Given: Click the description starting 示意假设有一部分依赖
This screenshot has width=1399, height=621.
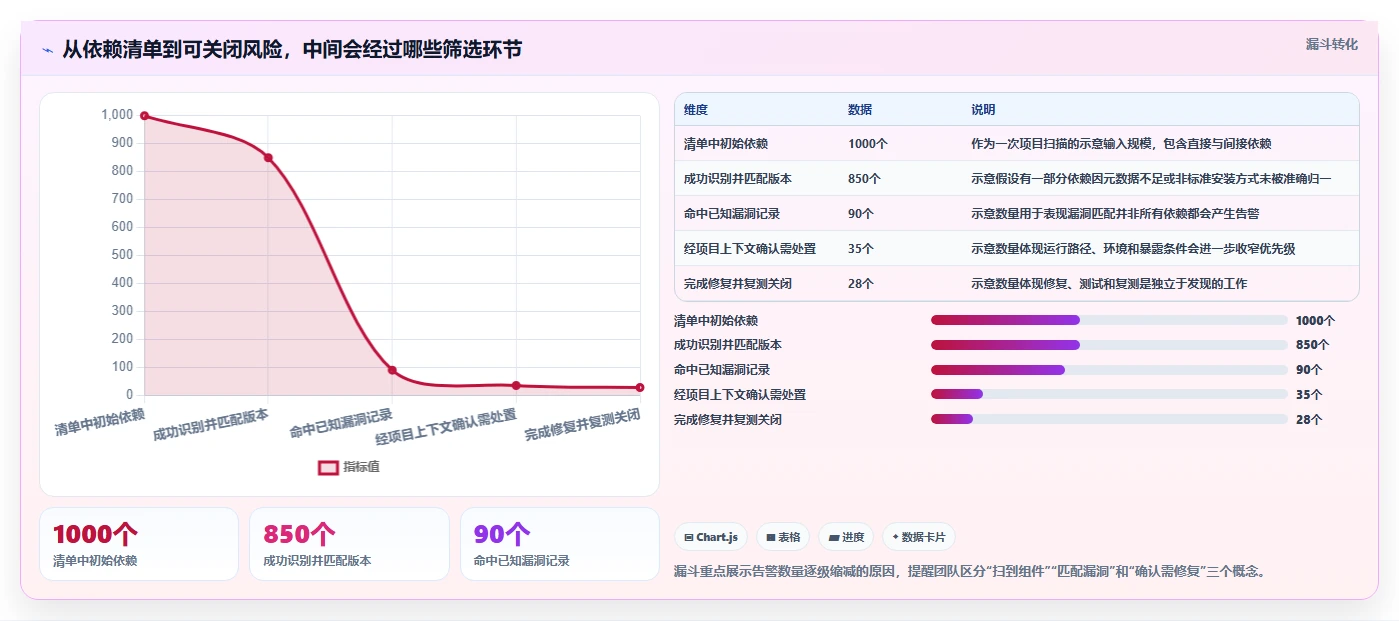Looking at the screenshot, I should coord(1151,178).
